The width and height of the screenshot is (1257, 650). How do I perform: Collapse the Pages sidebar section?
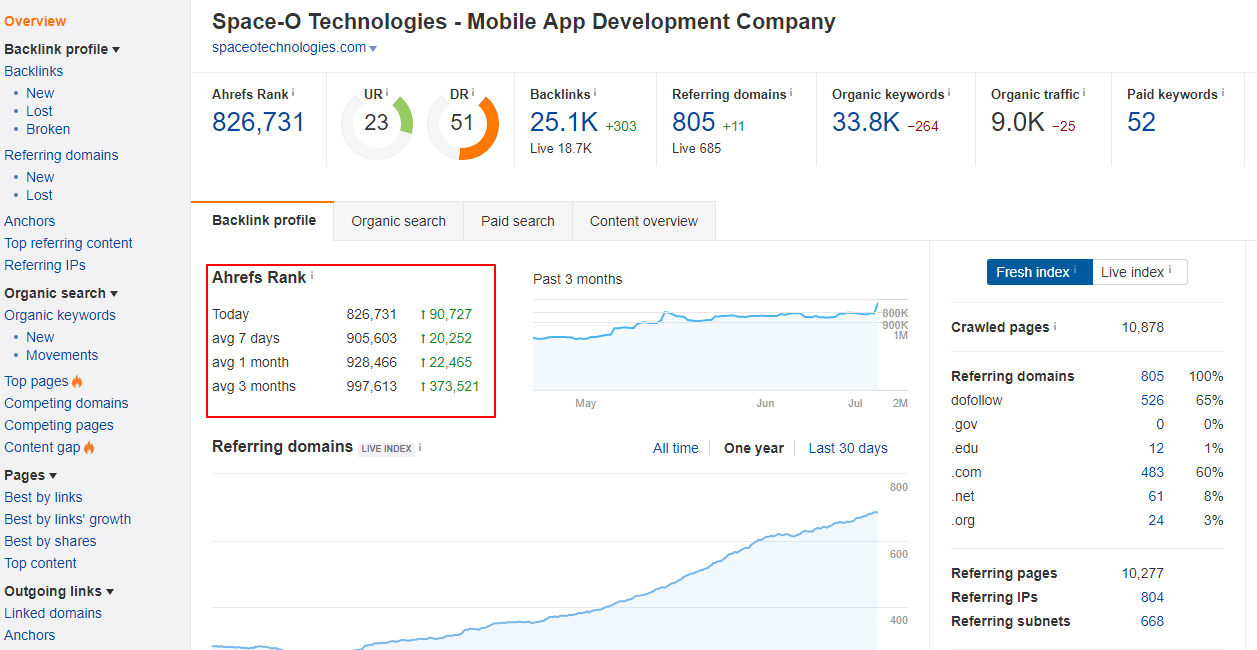(30, 475)
